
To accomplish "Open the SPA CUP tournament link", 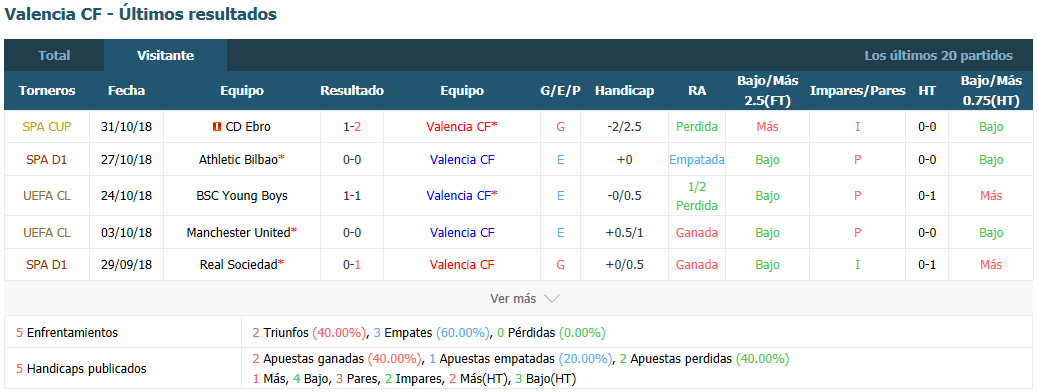I will 47,126.
